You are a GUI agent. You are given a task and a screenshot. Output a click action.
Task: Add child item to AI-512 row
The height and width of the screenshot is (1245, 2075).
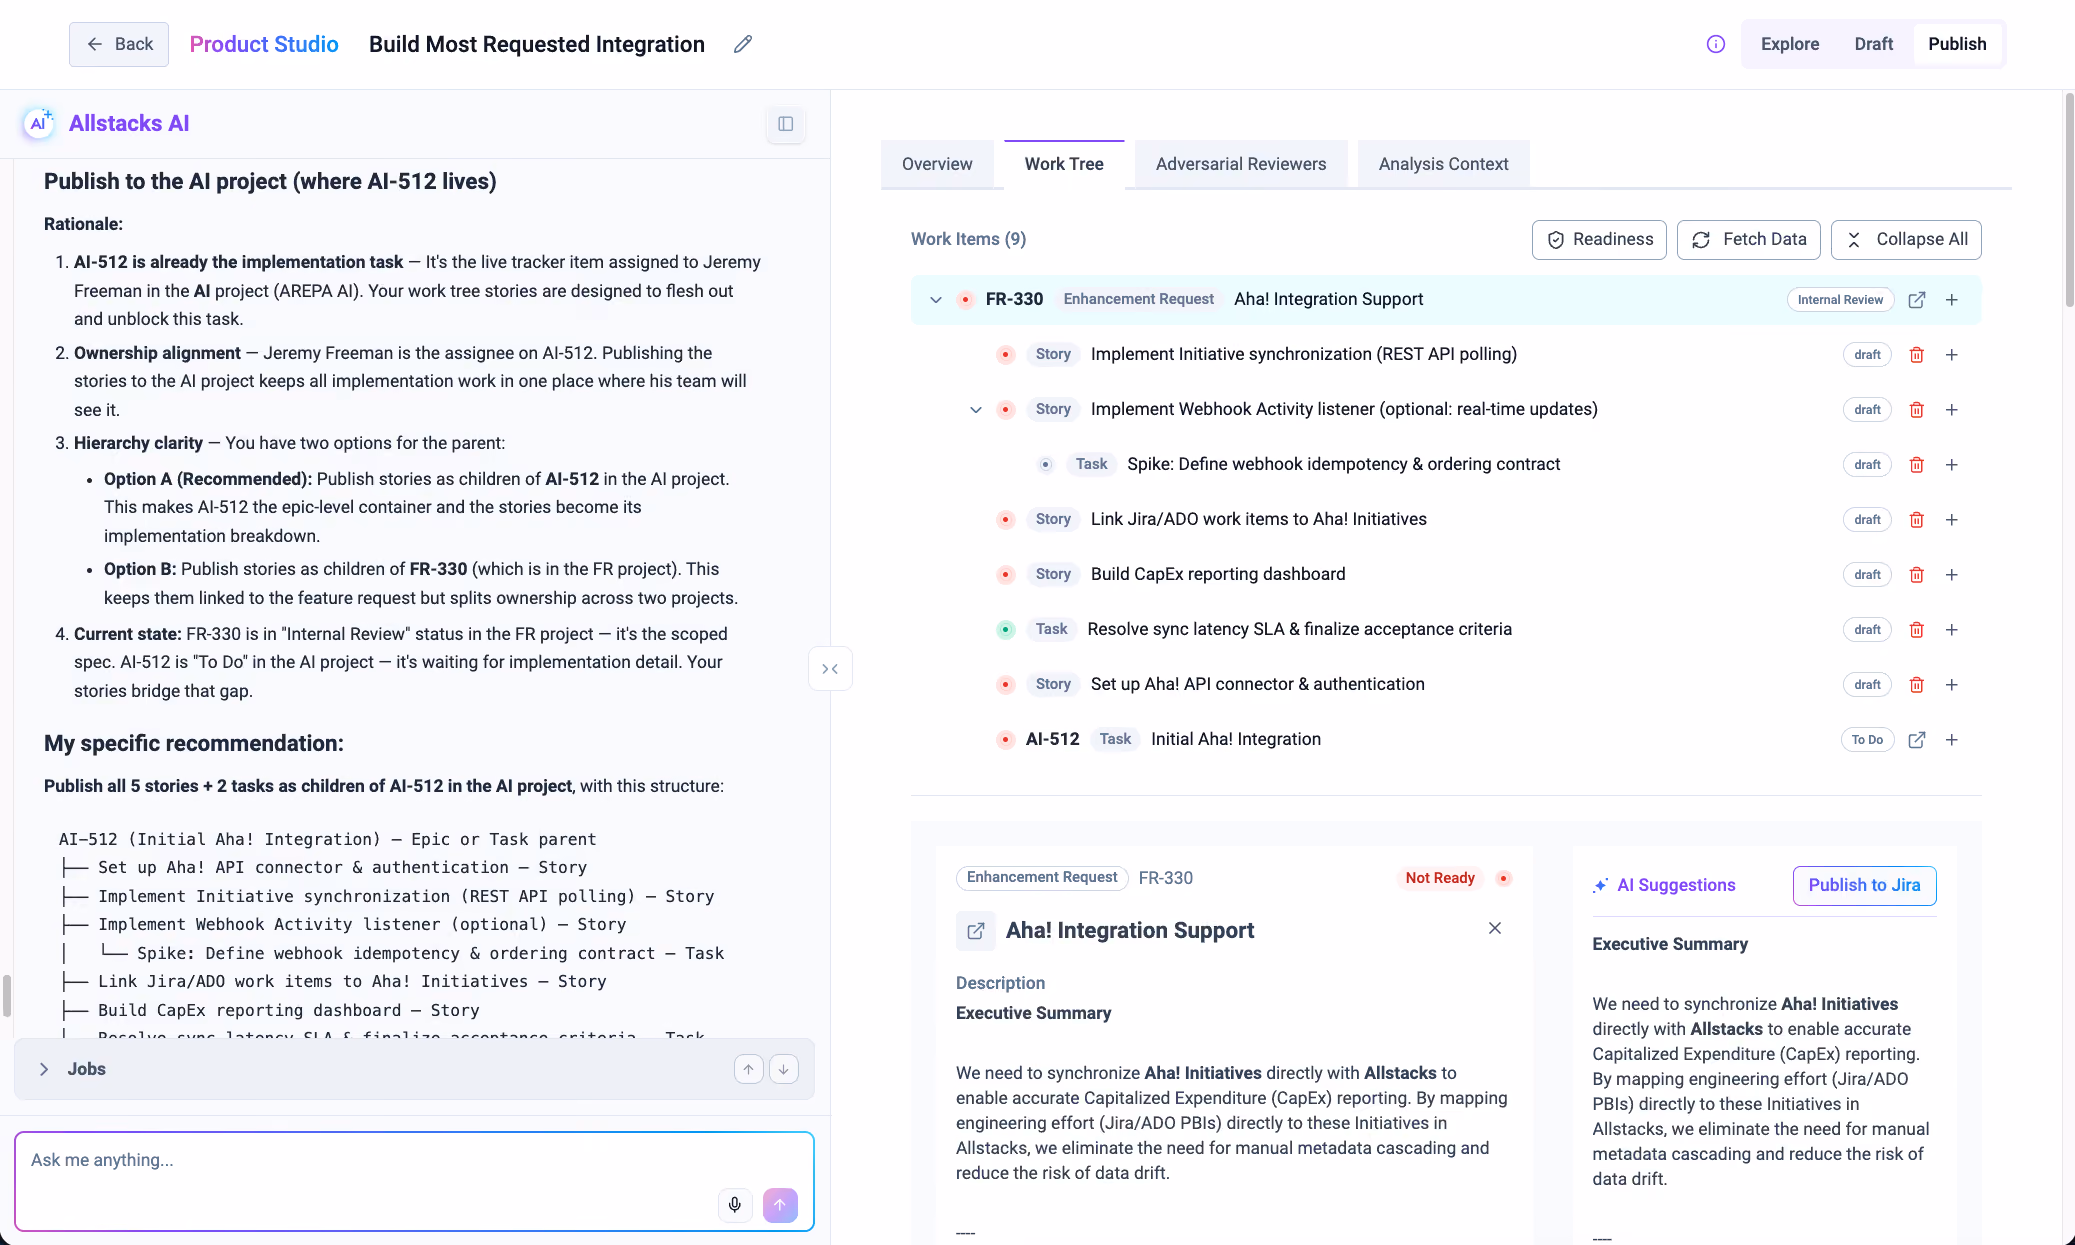[1952, 740]
